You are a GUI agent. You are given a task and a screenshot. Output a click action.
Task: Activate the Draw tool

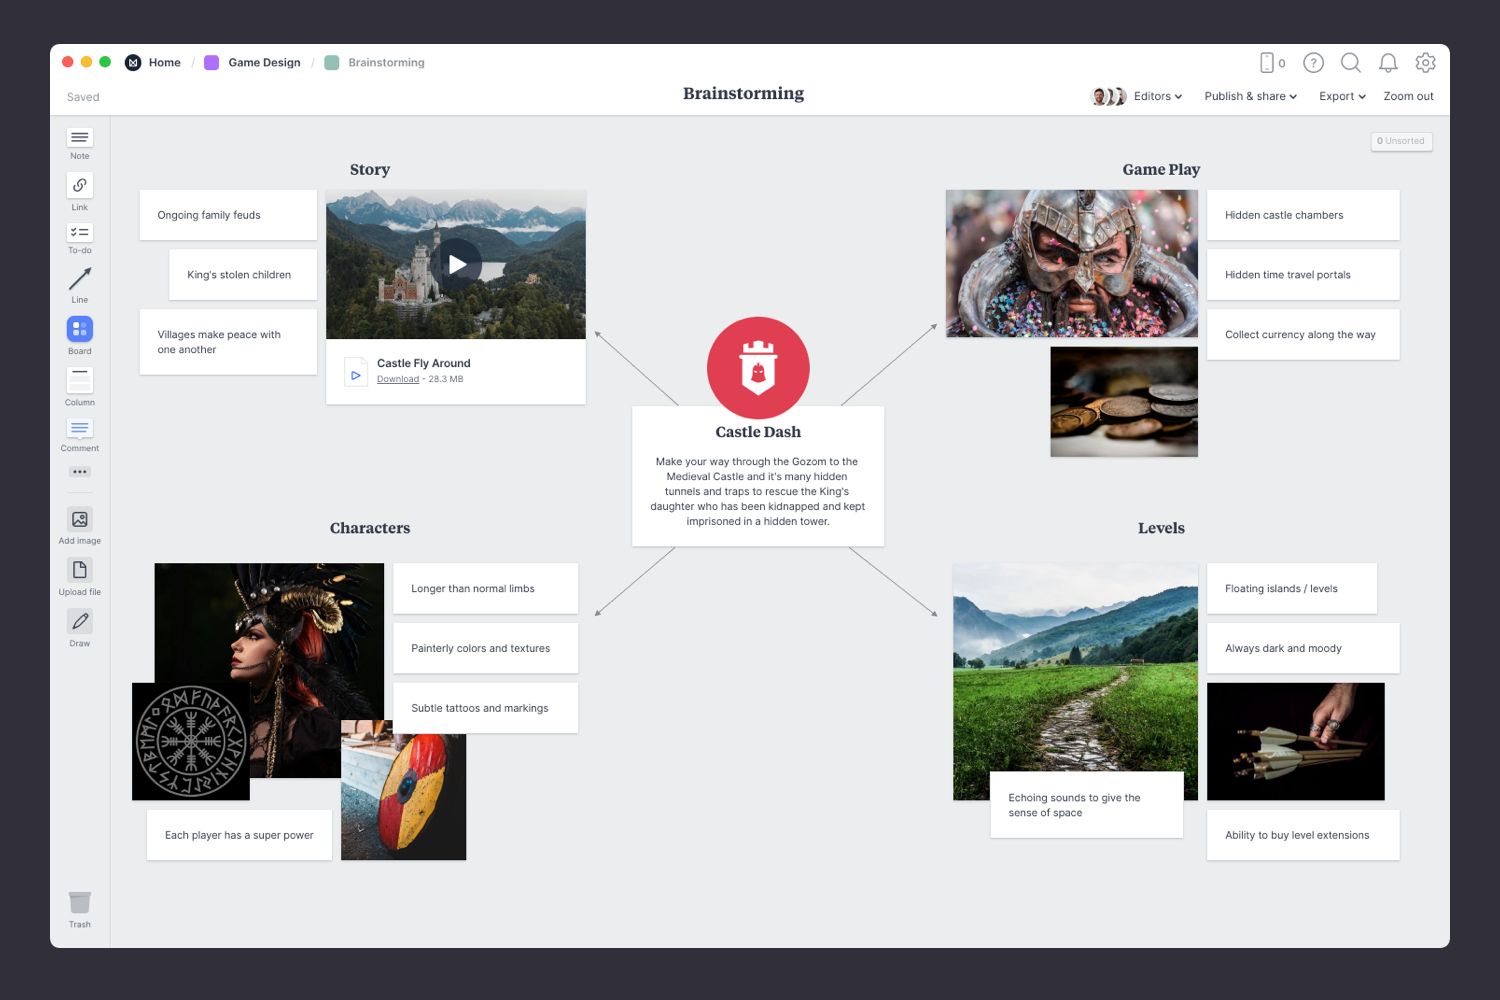pyautogui.click(x=79, y=623)
